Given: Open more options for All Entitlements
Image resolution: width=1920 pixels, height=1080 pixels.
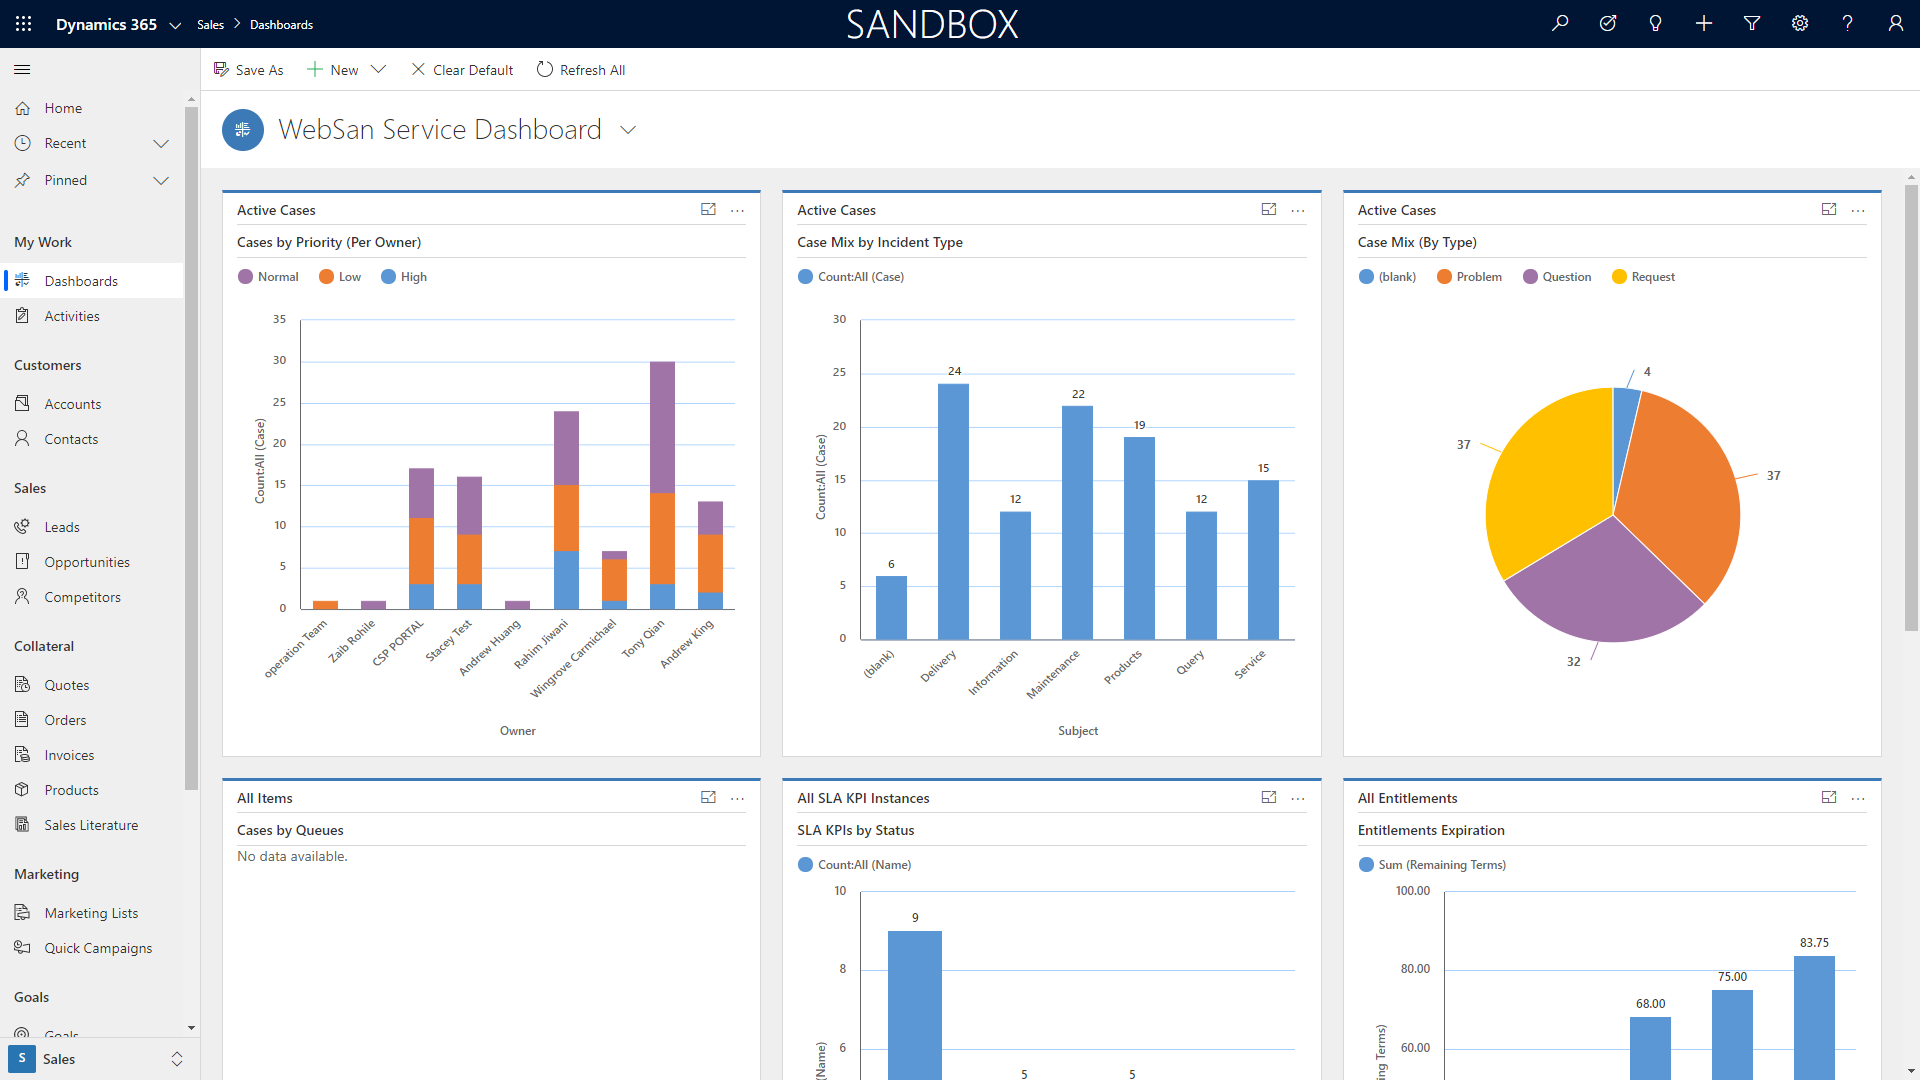Looking at the screenshot, I should pyautogui.click(x=1858, y=798).
